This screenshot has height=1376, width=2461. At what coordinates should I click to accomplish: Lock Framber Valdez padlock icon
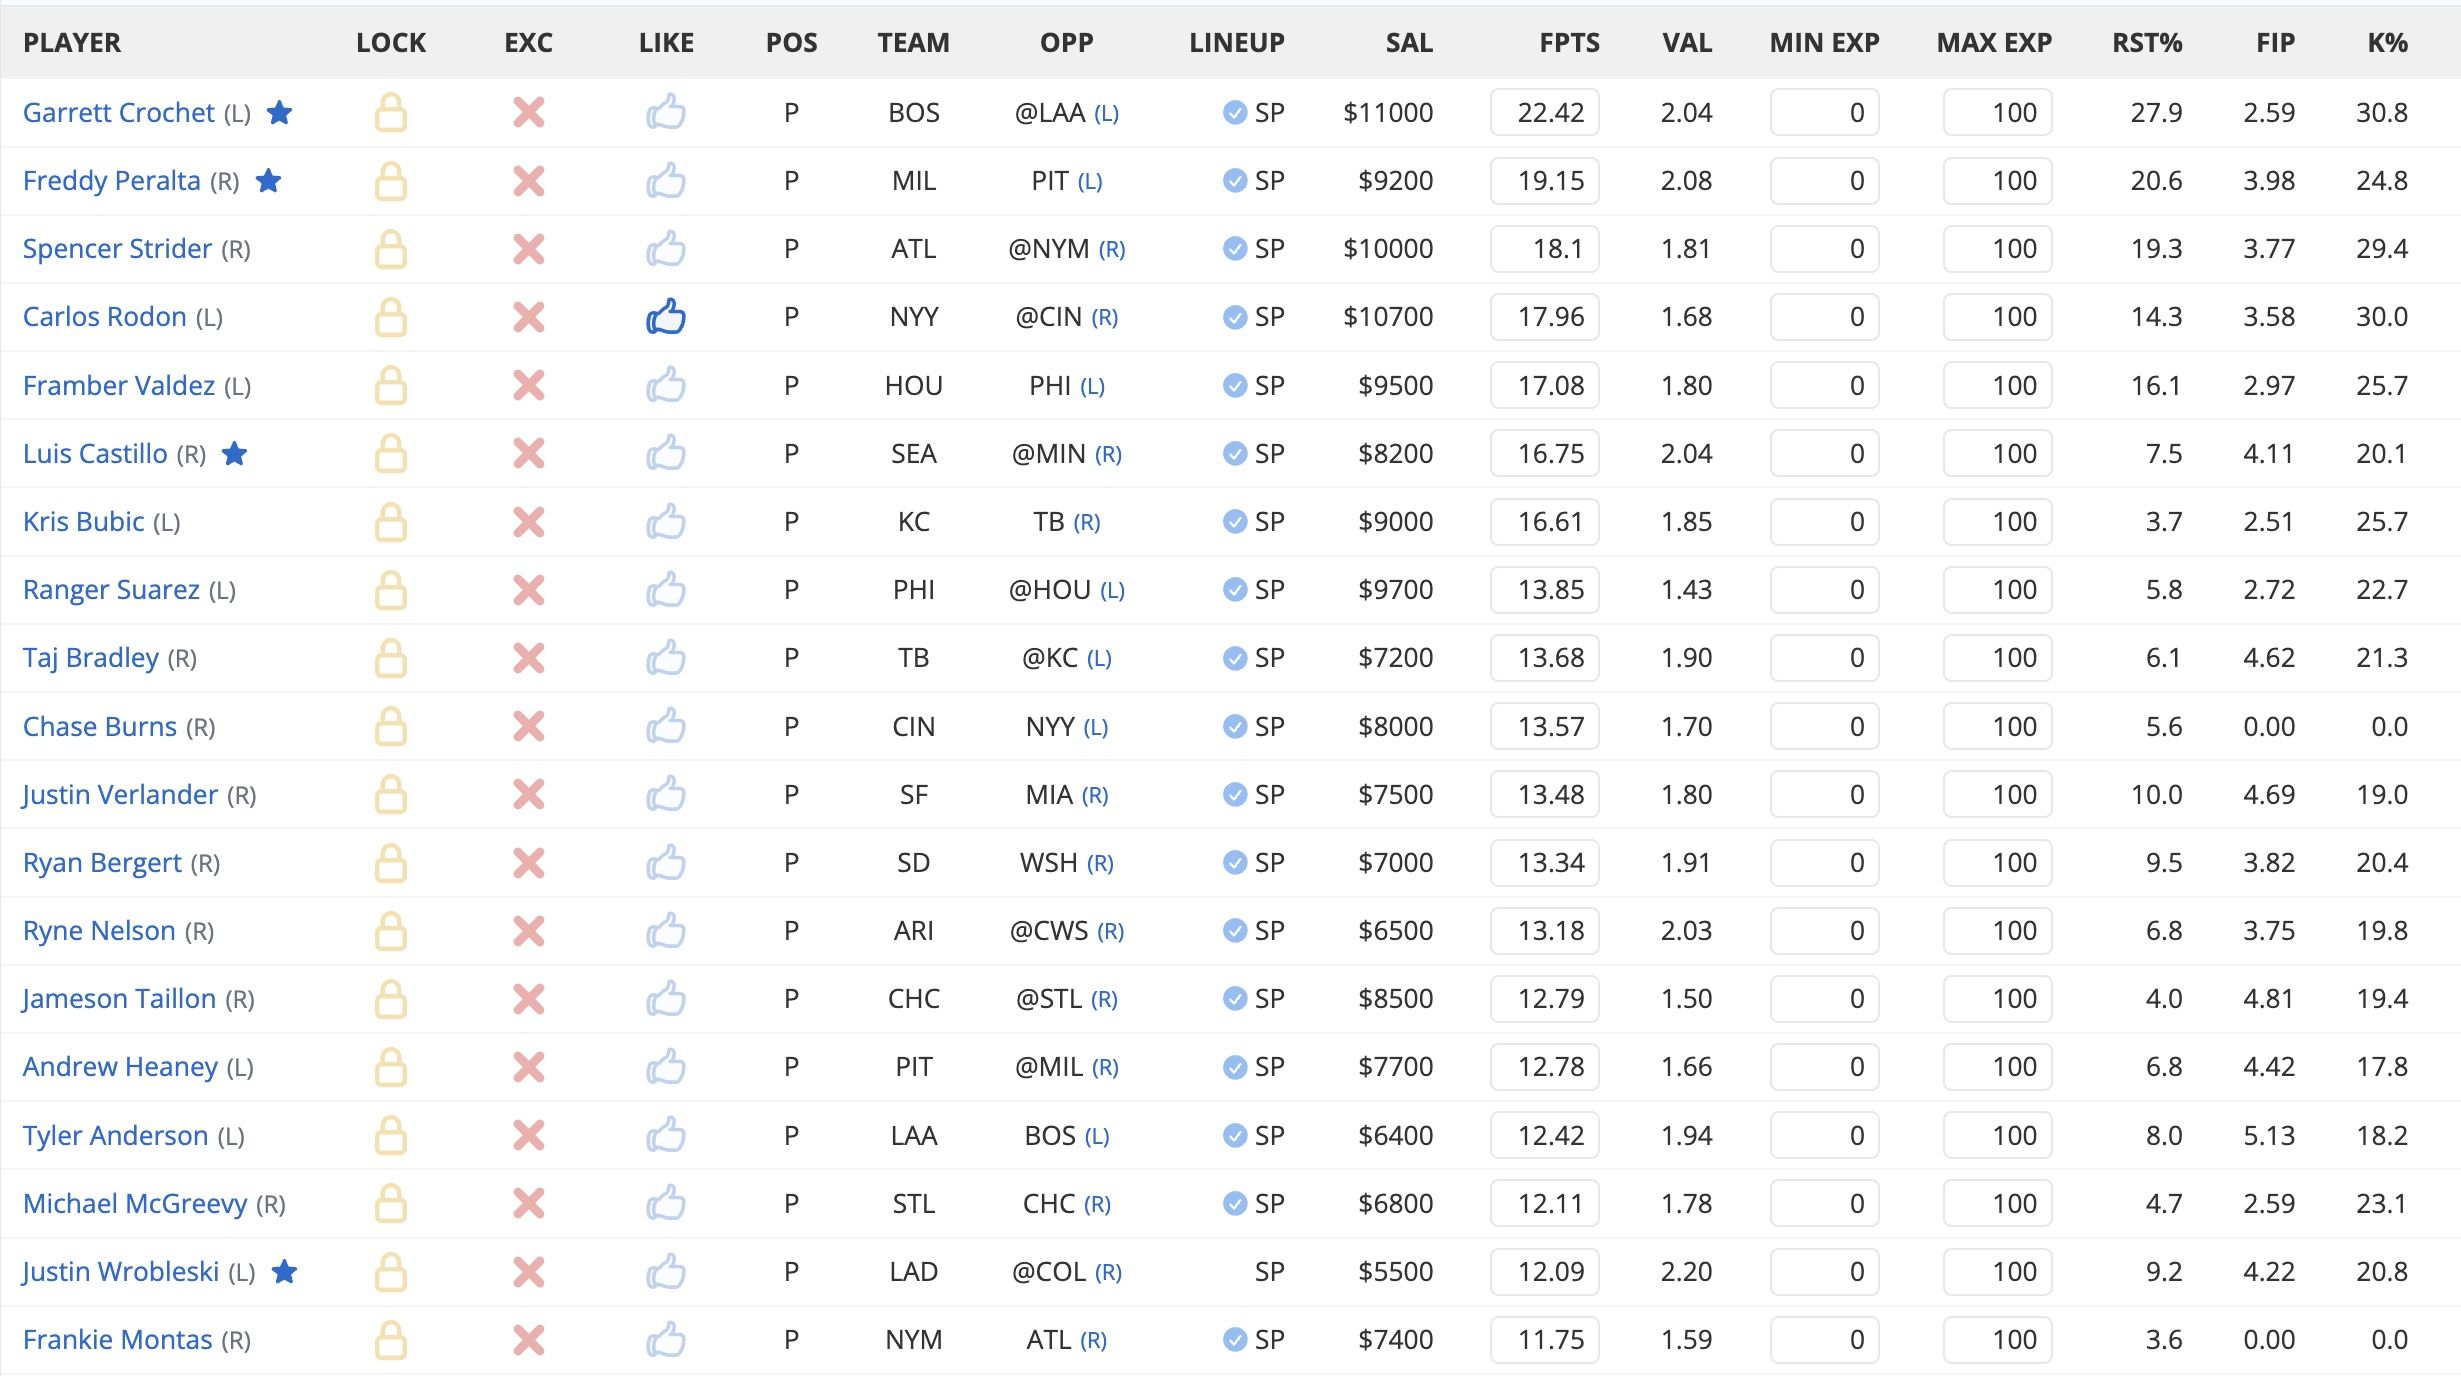[390, 386]
